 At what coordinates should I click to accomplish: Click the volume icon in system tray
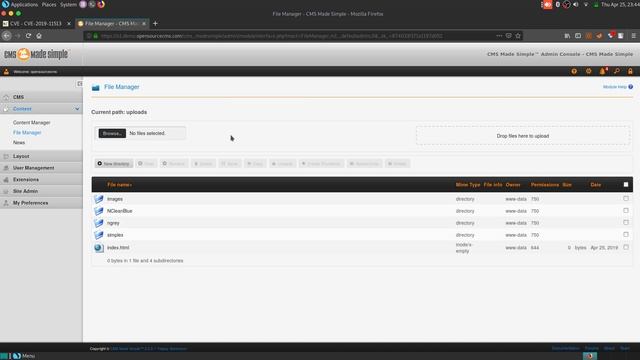click(x=576, y=4)
